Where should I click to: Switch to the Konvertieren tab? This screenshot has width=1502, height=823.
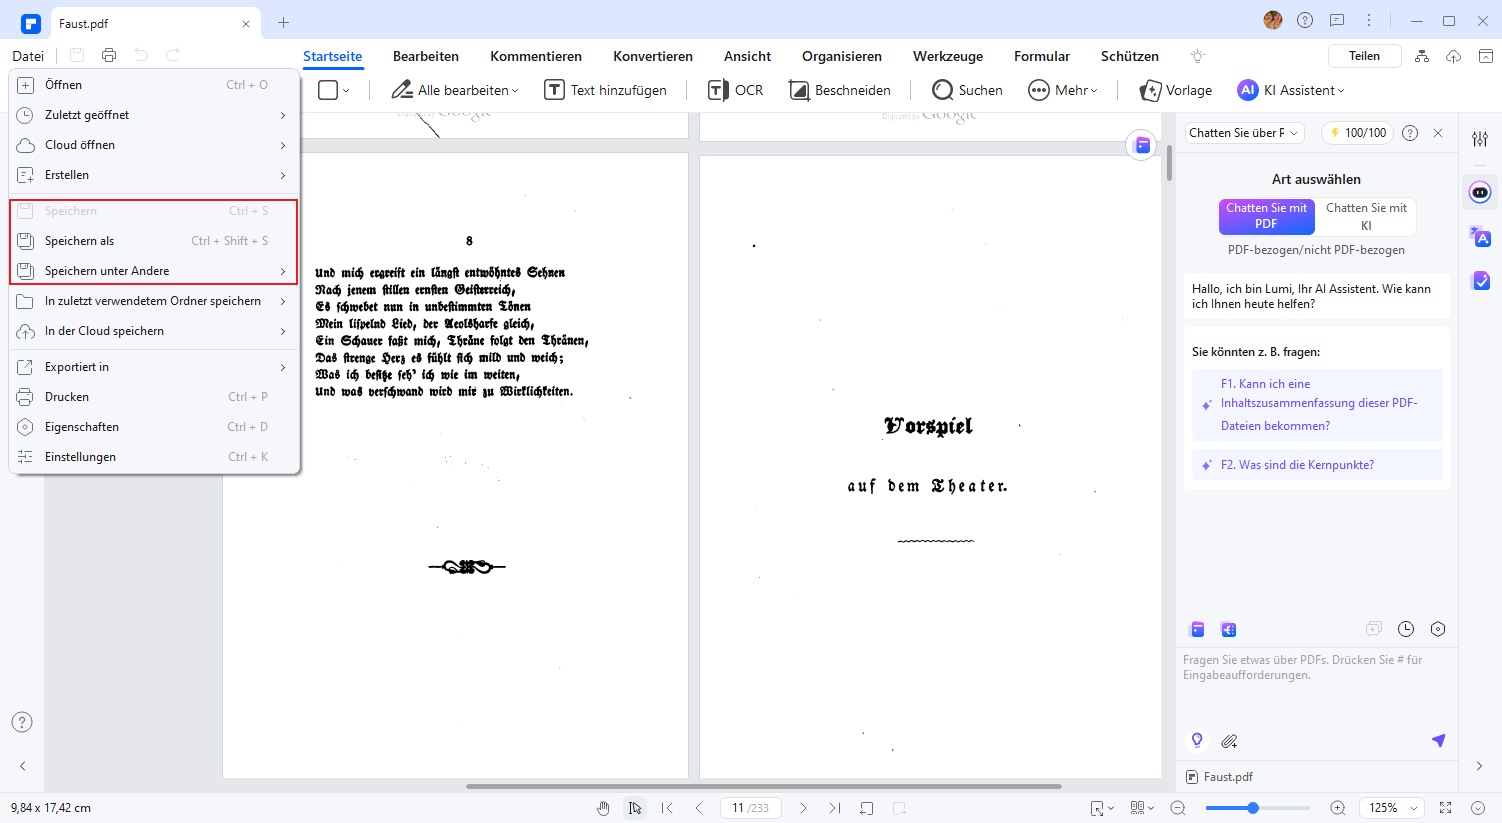[653, 56]
